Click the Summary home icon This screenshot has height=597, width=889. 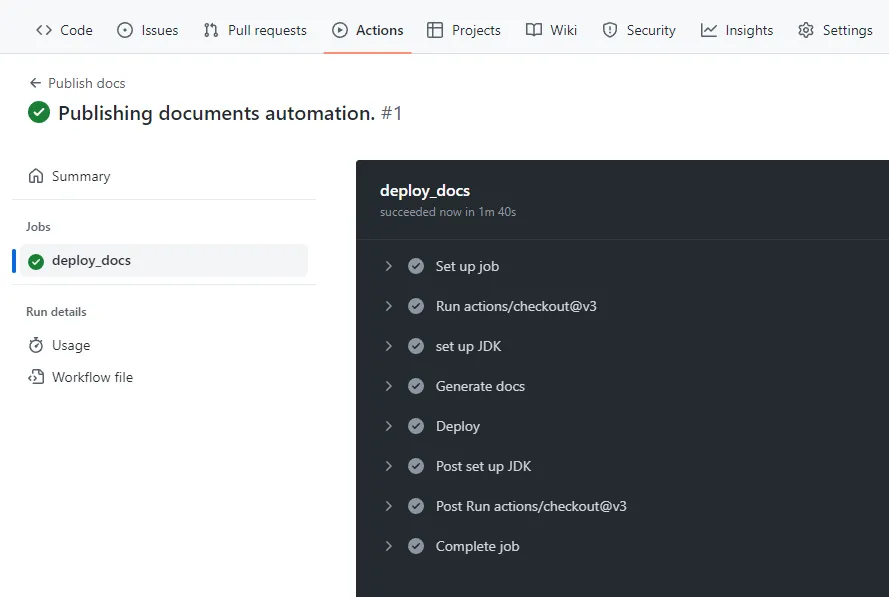pos(36,176)
